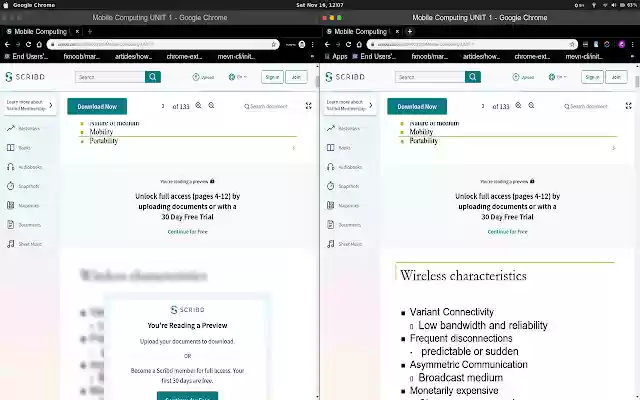Open Apps bookmark in right window
This screenshot has height=400, width=640.
[336, 56]
